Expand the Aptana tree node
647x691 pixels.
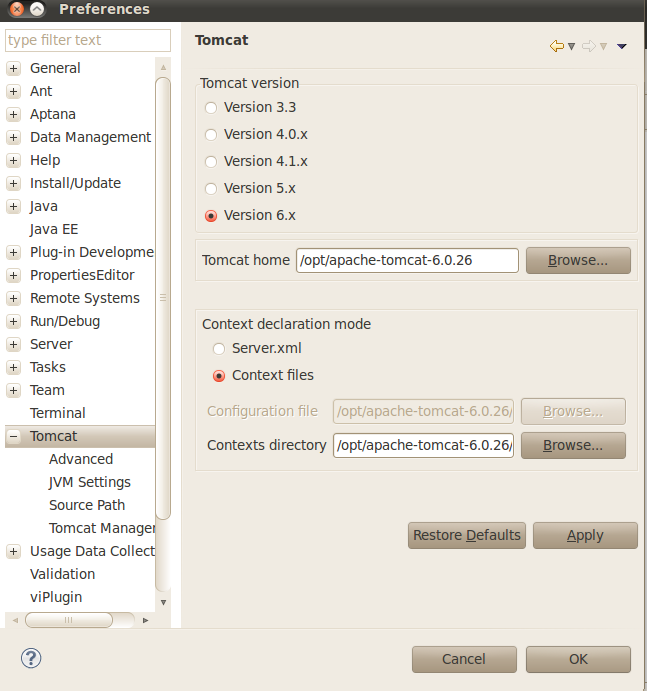14,115
